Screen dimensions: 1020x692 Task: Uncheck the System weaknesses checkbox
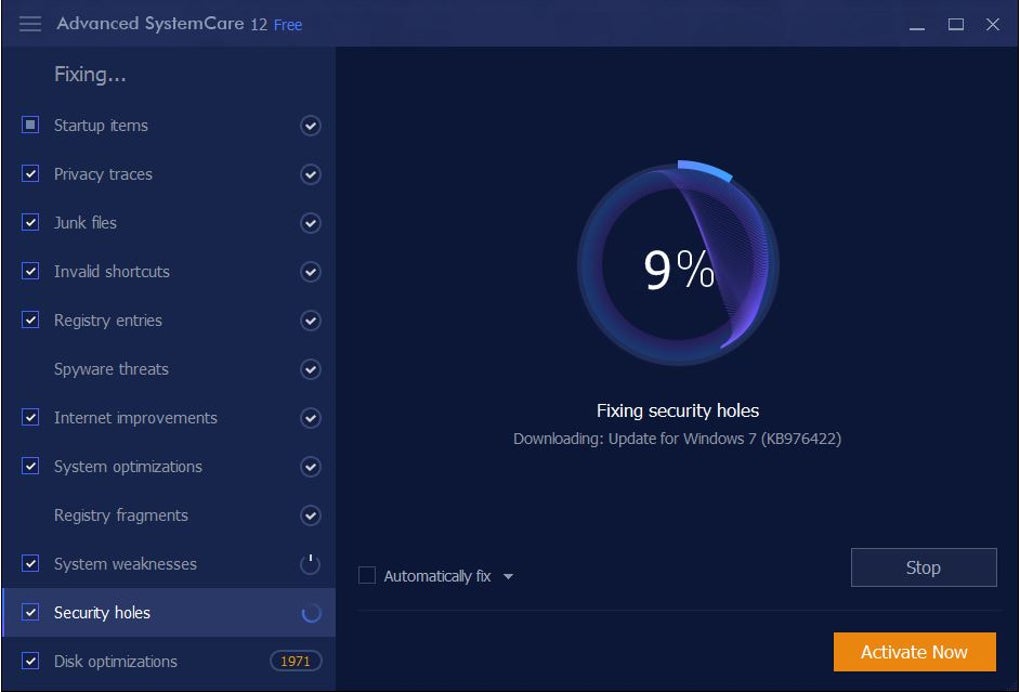tap(30, 563)
